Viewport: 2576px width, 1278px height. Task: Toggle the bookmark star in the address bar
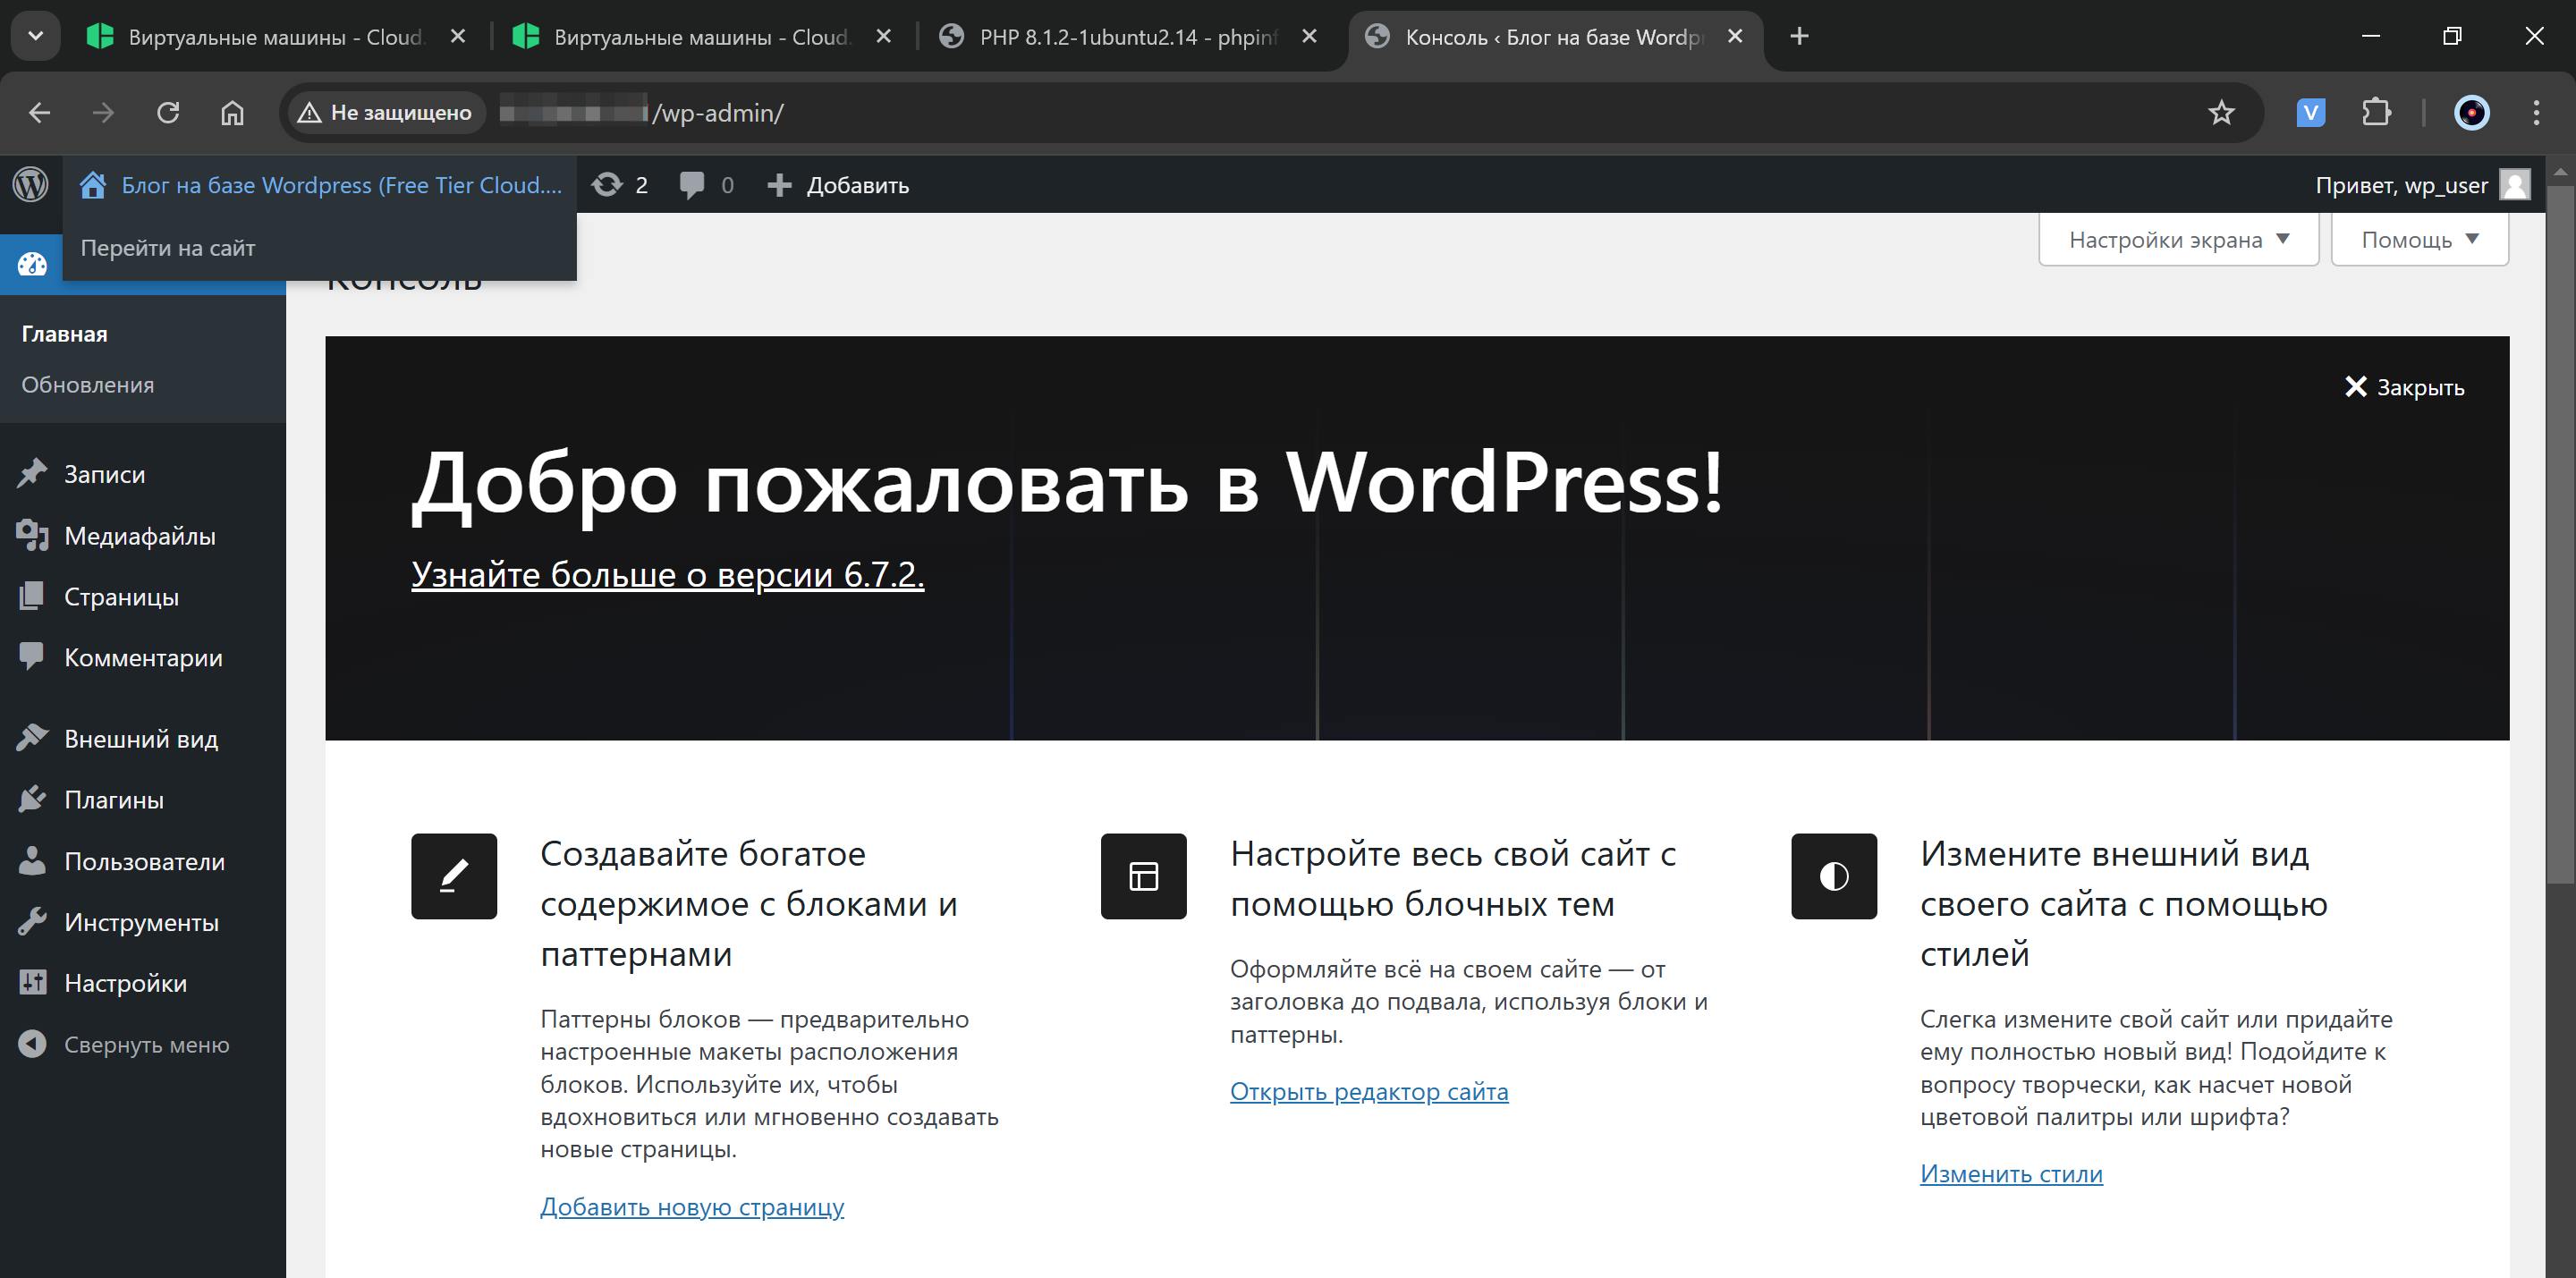2221,112
